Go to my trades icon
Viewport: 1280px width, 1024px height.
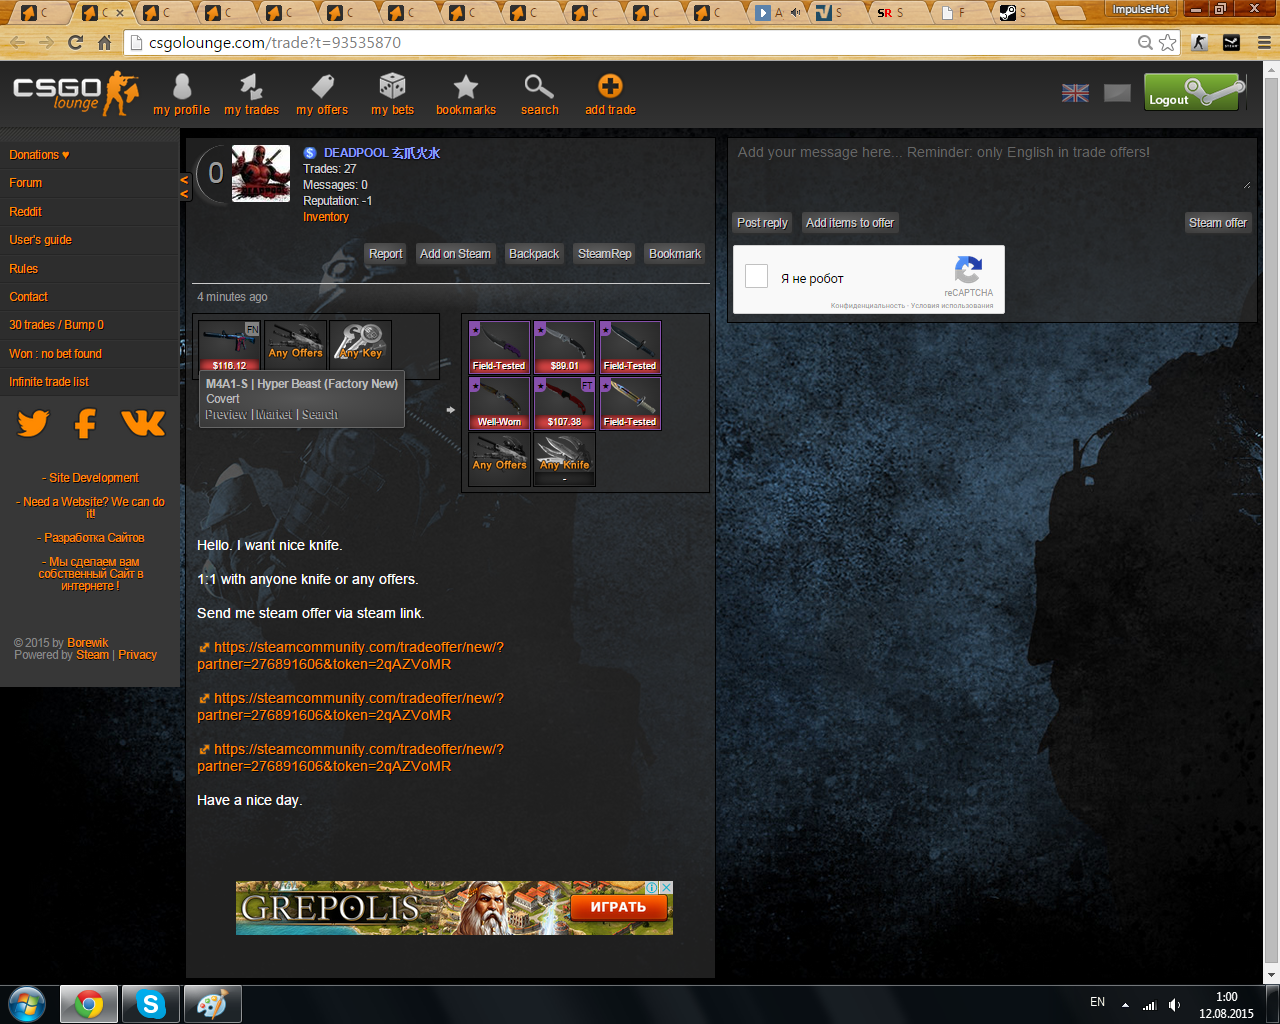tap(251, 88)
